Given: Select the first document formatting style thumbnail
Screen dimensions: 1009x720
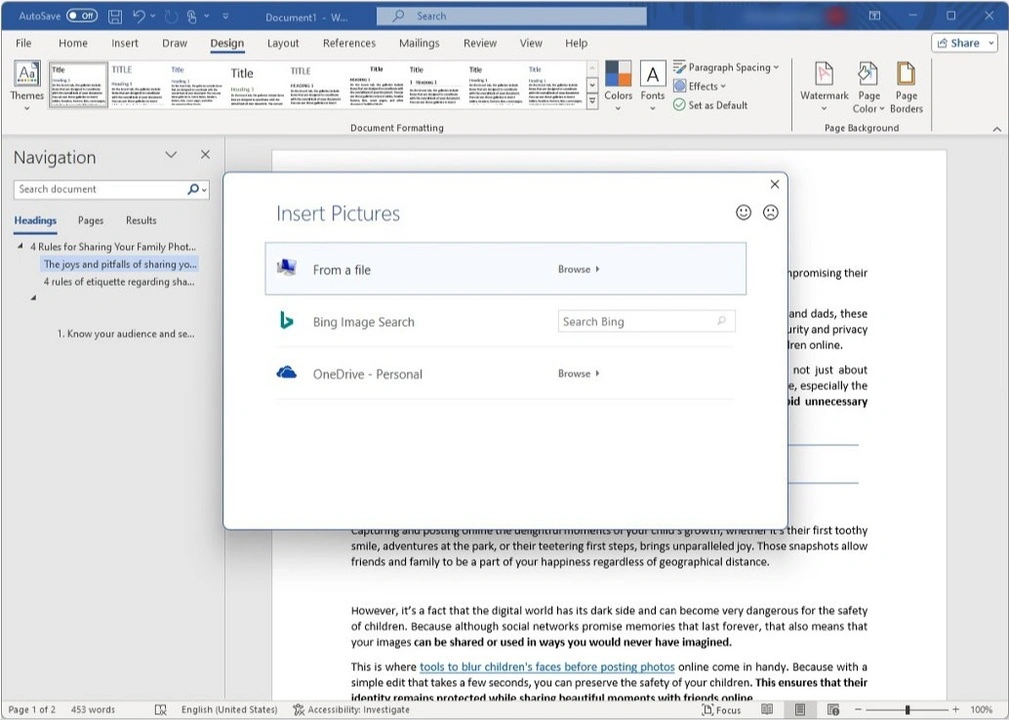Looking at the screenshot, I should (x=78, y=84).
